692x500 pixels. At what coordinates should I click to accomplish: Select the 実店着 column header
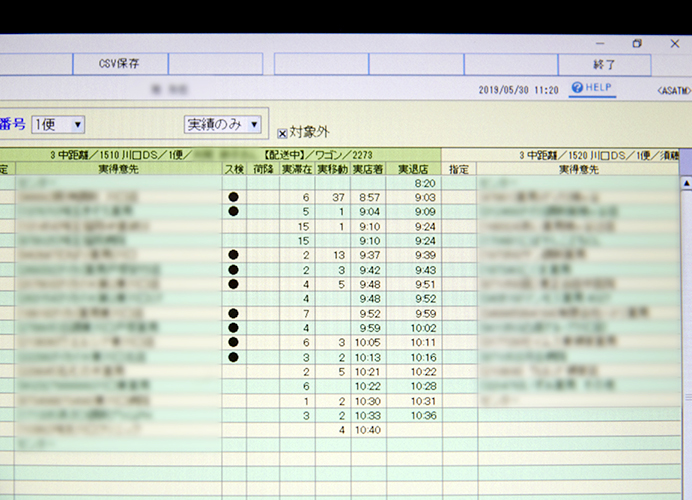(366, 170)
